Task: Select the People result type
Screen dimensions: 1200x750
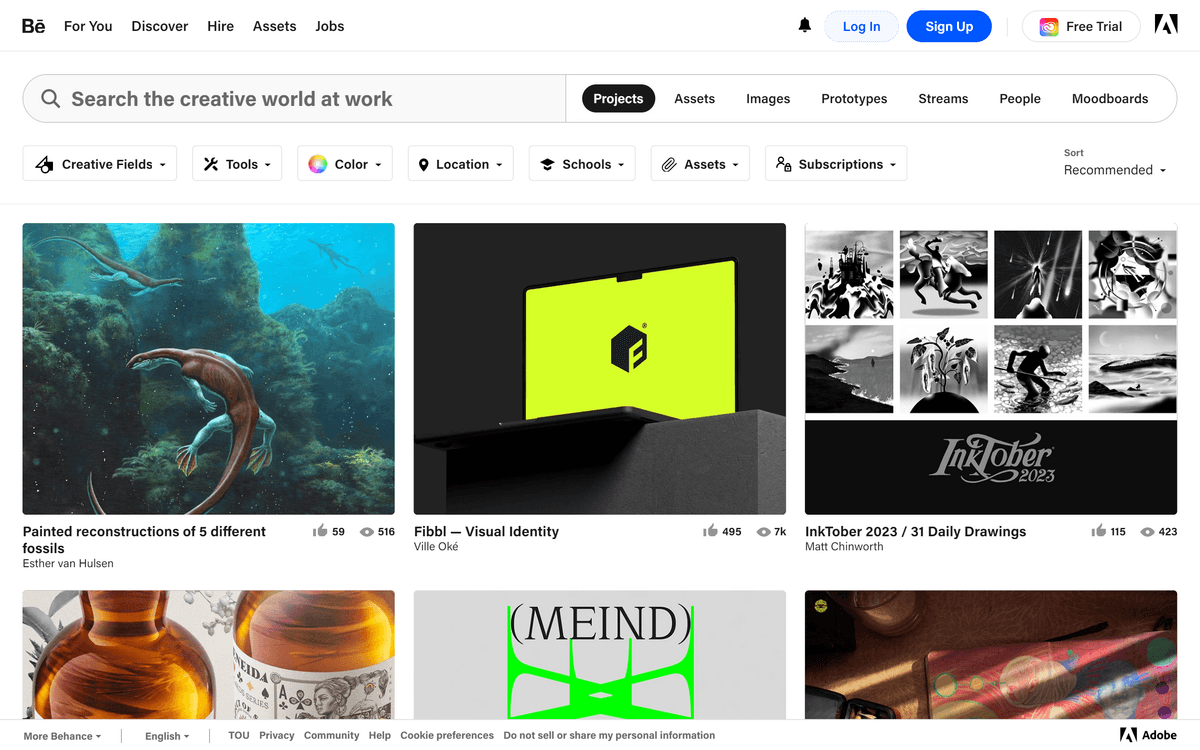Action: (x=1020, y=98)
